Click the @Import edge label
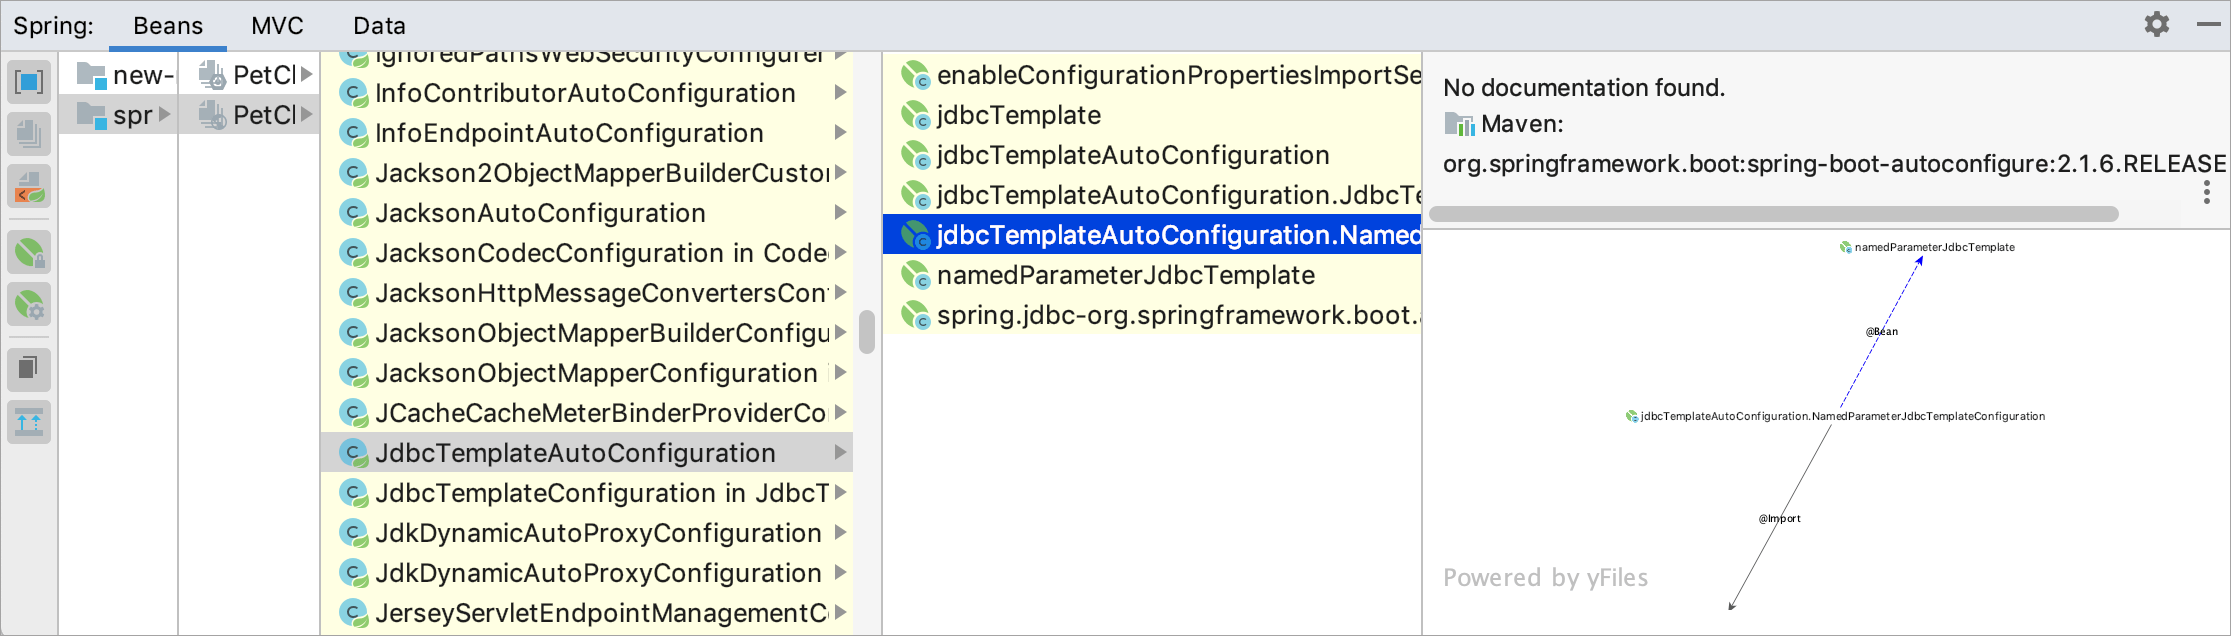Screen dimensions: 2231x636 tap(1780, 518)
